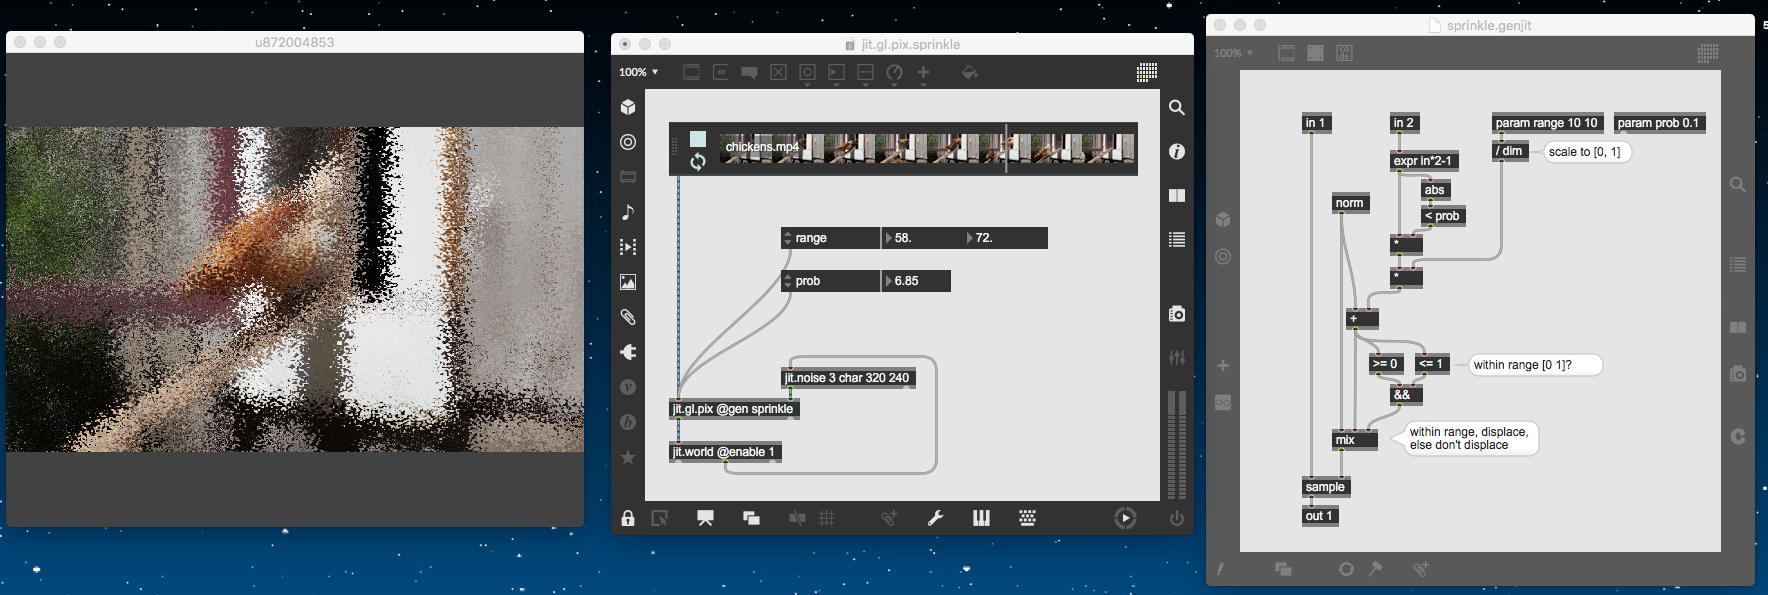This screenshot has height=595, width=1768.
Task: Click the New Object box toolbar icon
Action: click(691, 72)
